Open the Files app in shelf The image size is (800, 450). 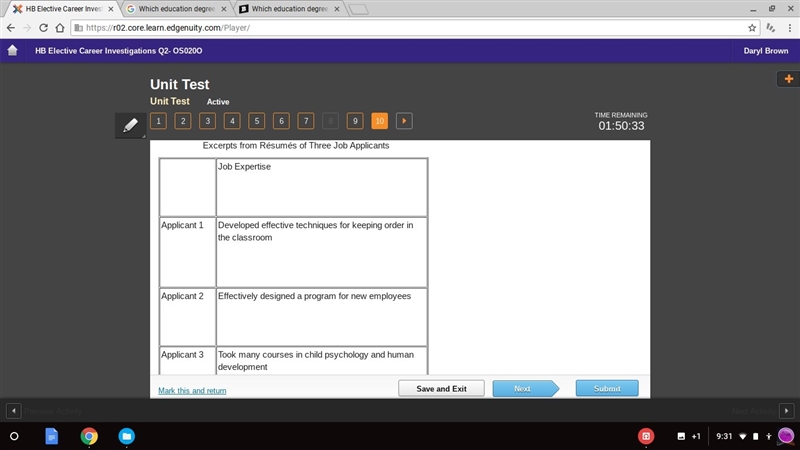coord(127,436)
